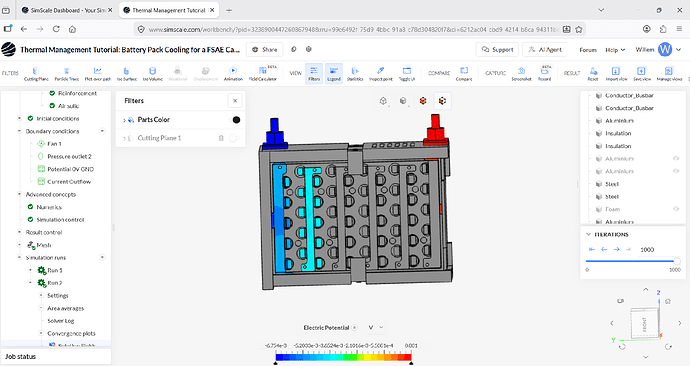
Task: Reset the result view
Action: [x=593, y=73]
